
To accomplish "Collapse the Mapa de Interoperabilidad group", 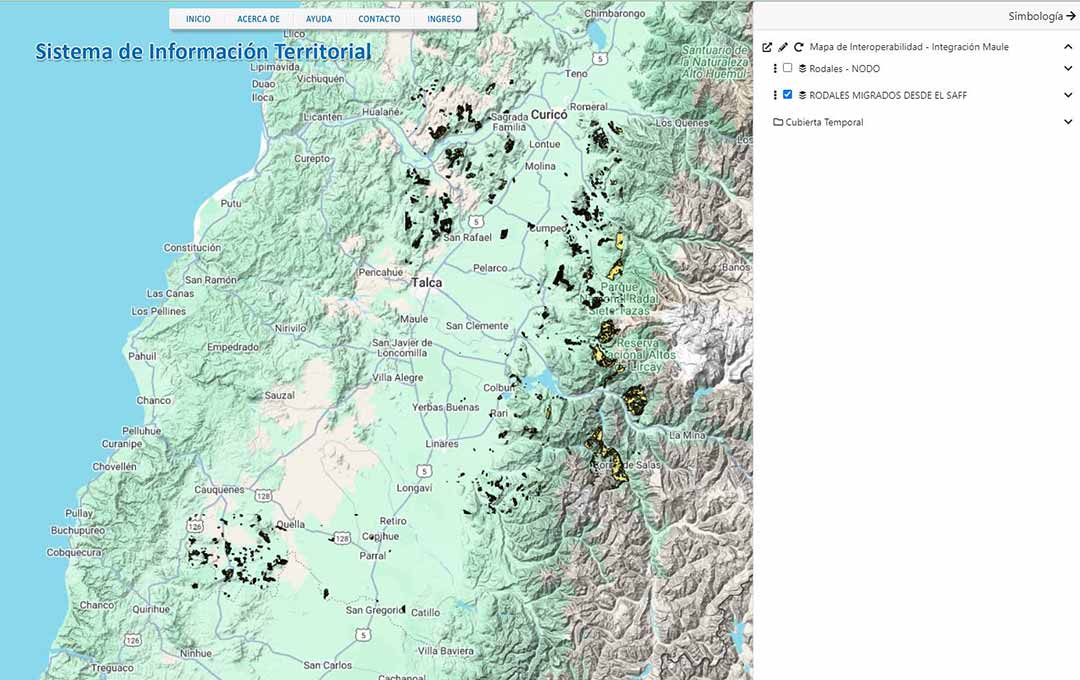I will pos(1068,47).
